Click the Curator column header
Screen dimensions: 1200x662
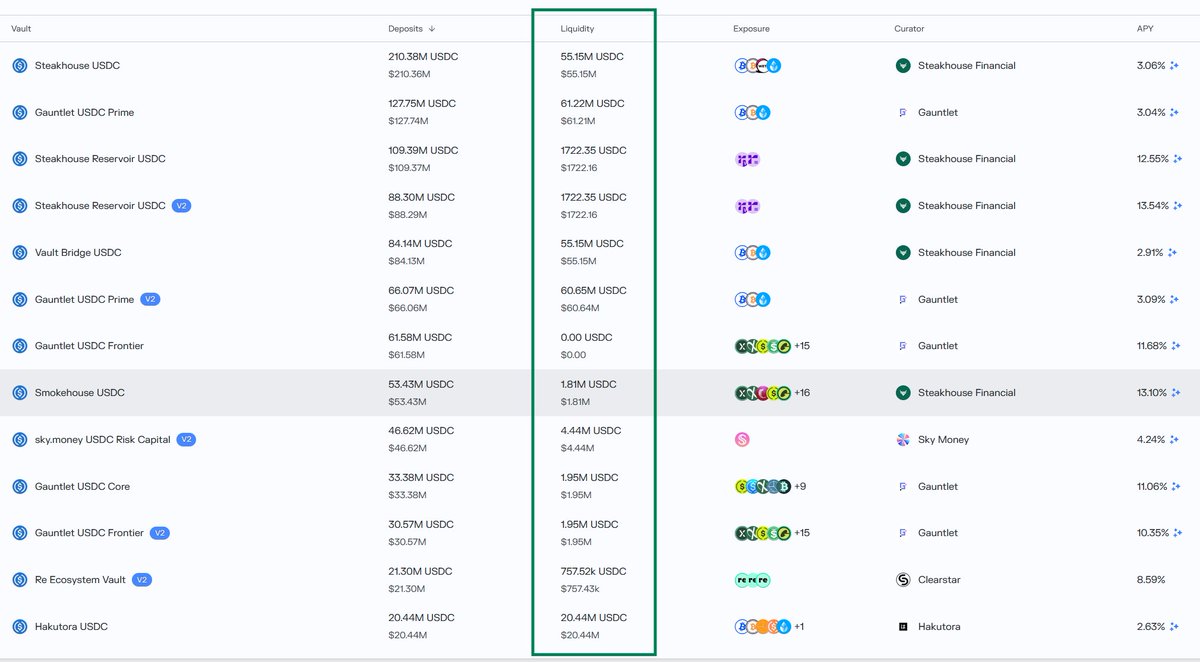pos(909,29)
